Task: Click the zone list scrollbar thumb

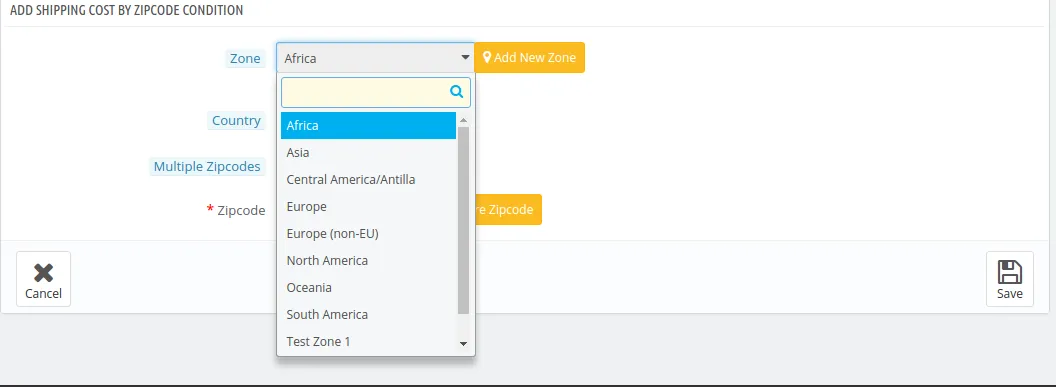Action: pos(463,220)
